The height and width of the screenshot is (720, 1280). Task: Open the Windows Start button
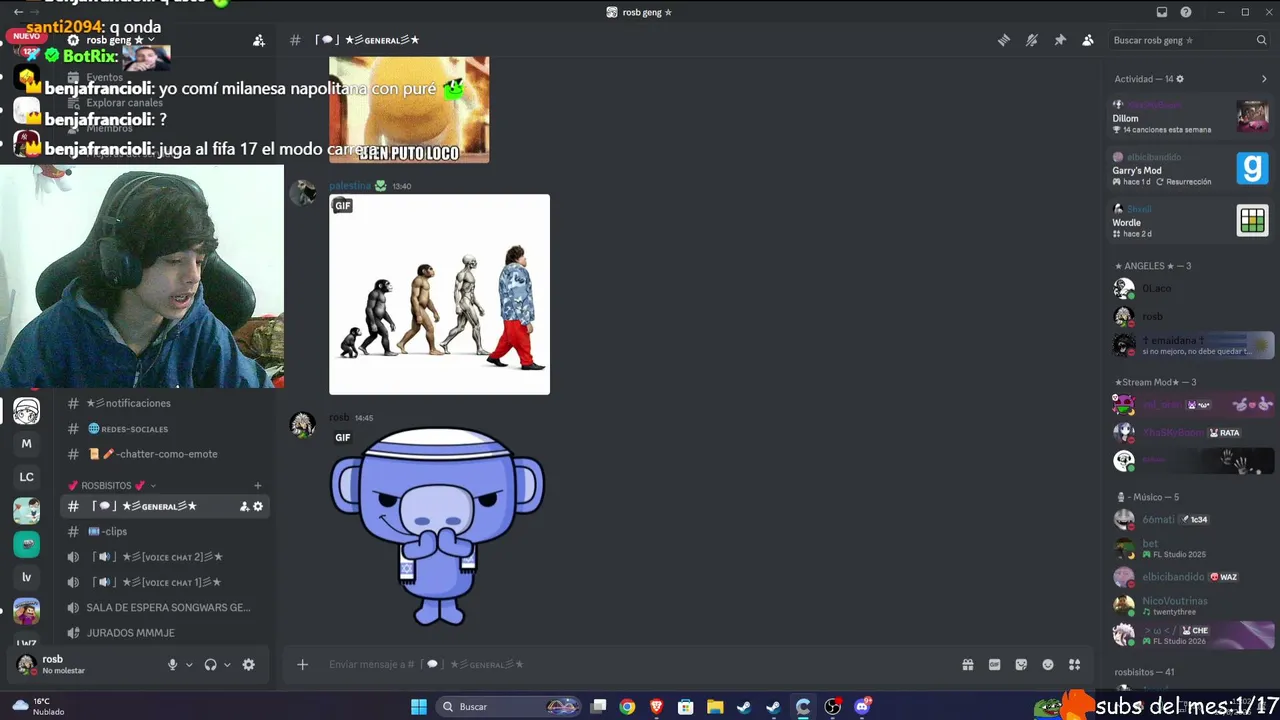click(x=419, y=707)
